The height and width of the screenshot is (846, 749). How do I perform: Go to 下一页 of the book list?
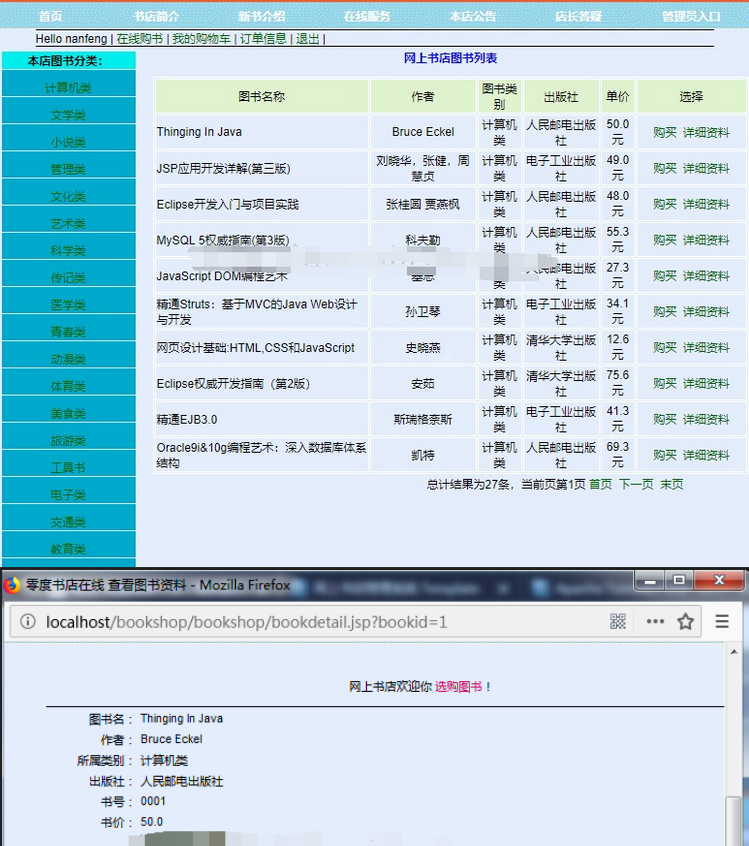click(x=636, y=484)
